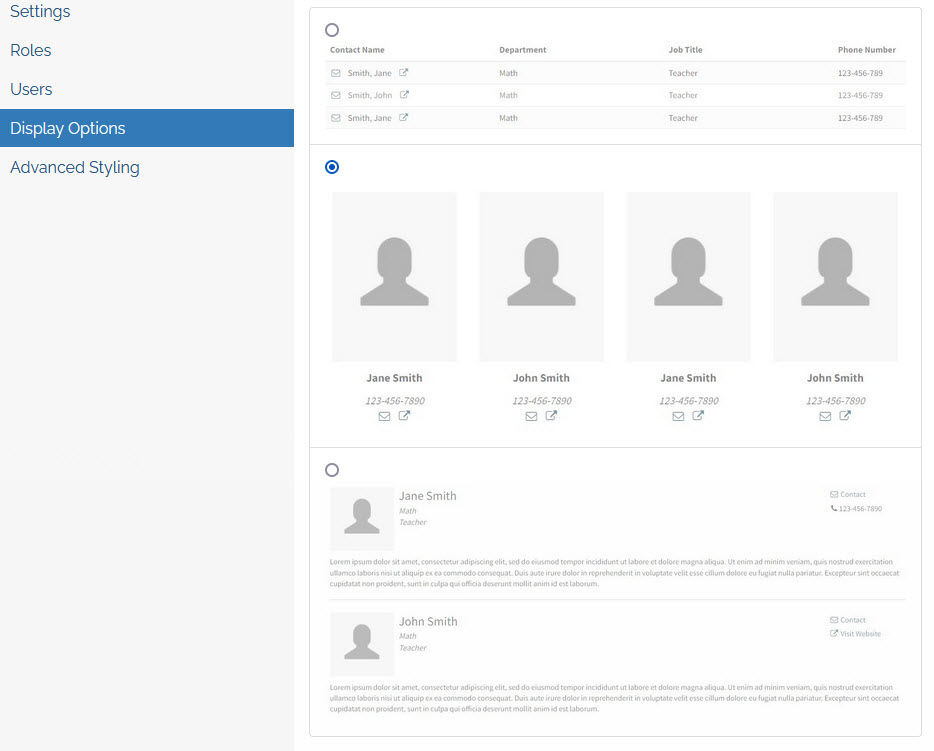Click John Smith's profile photo thumbnail
The width and height of the screenshot is (934, 751).
point(361,644)
